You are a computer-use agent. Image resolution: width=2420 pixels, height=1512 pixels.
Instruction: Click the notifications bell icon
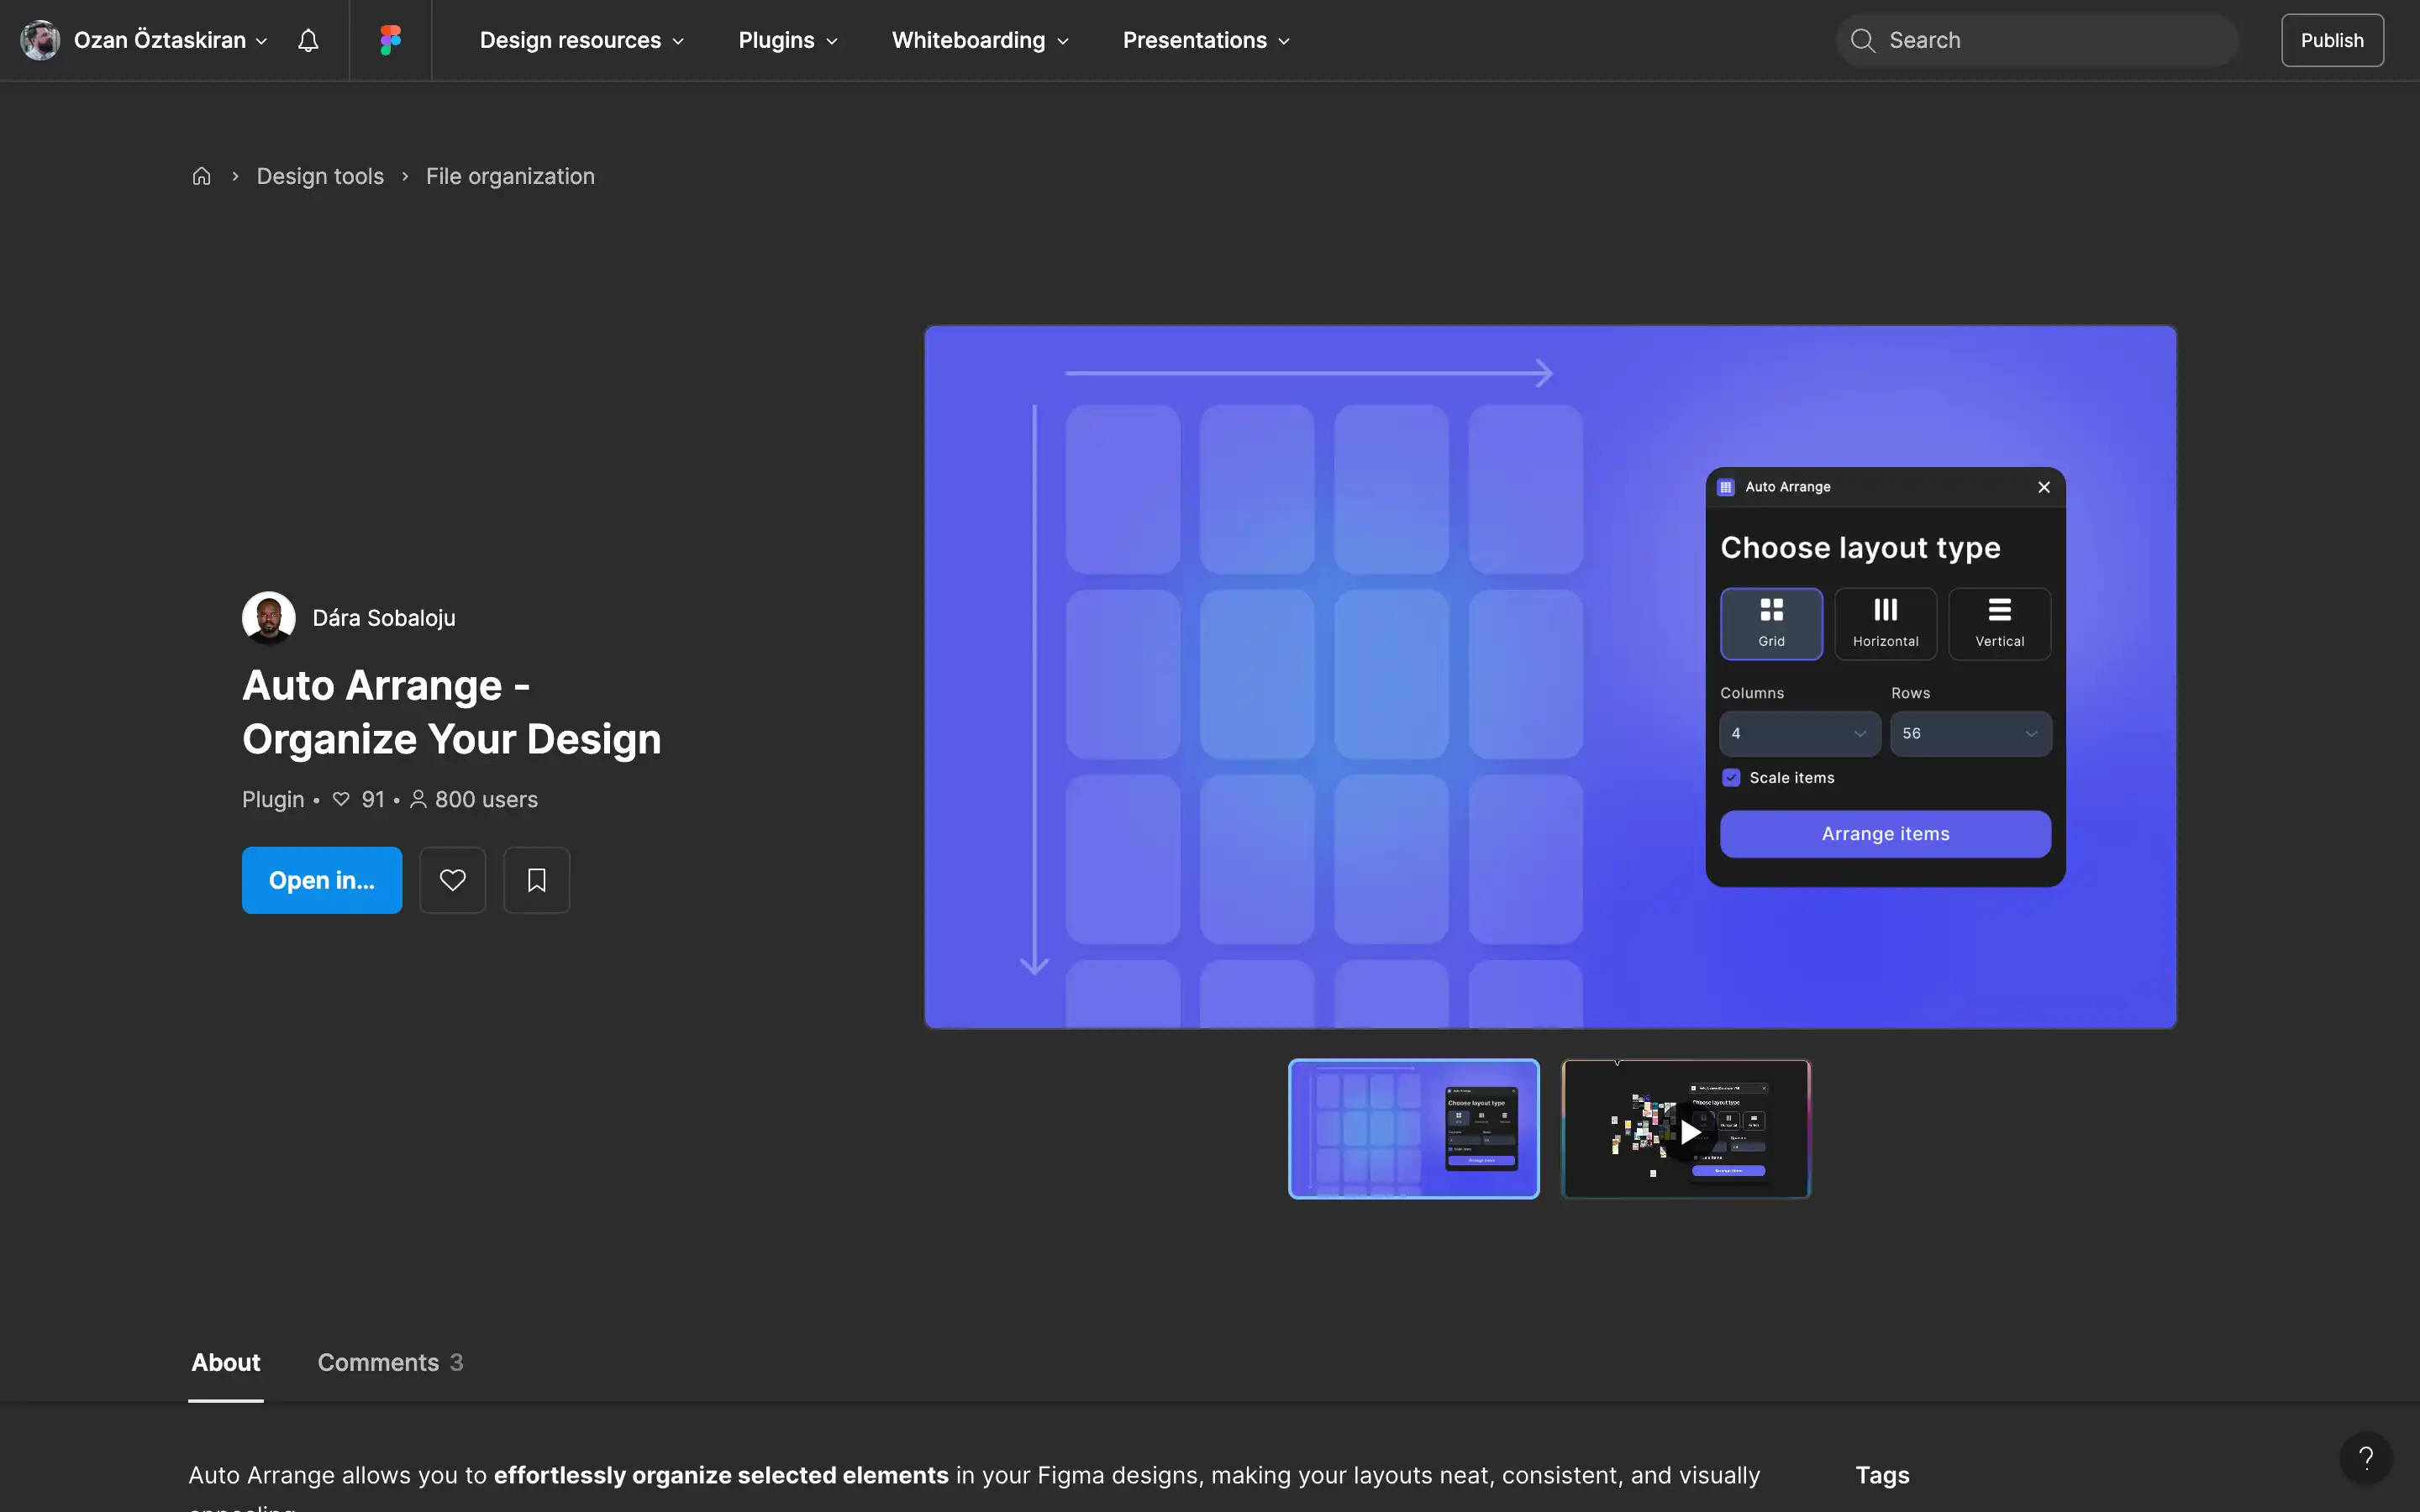[308, 40]
